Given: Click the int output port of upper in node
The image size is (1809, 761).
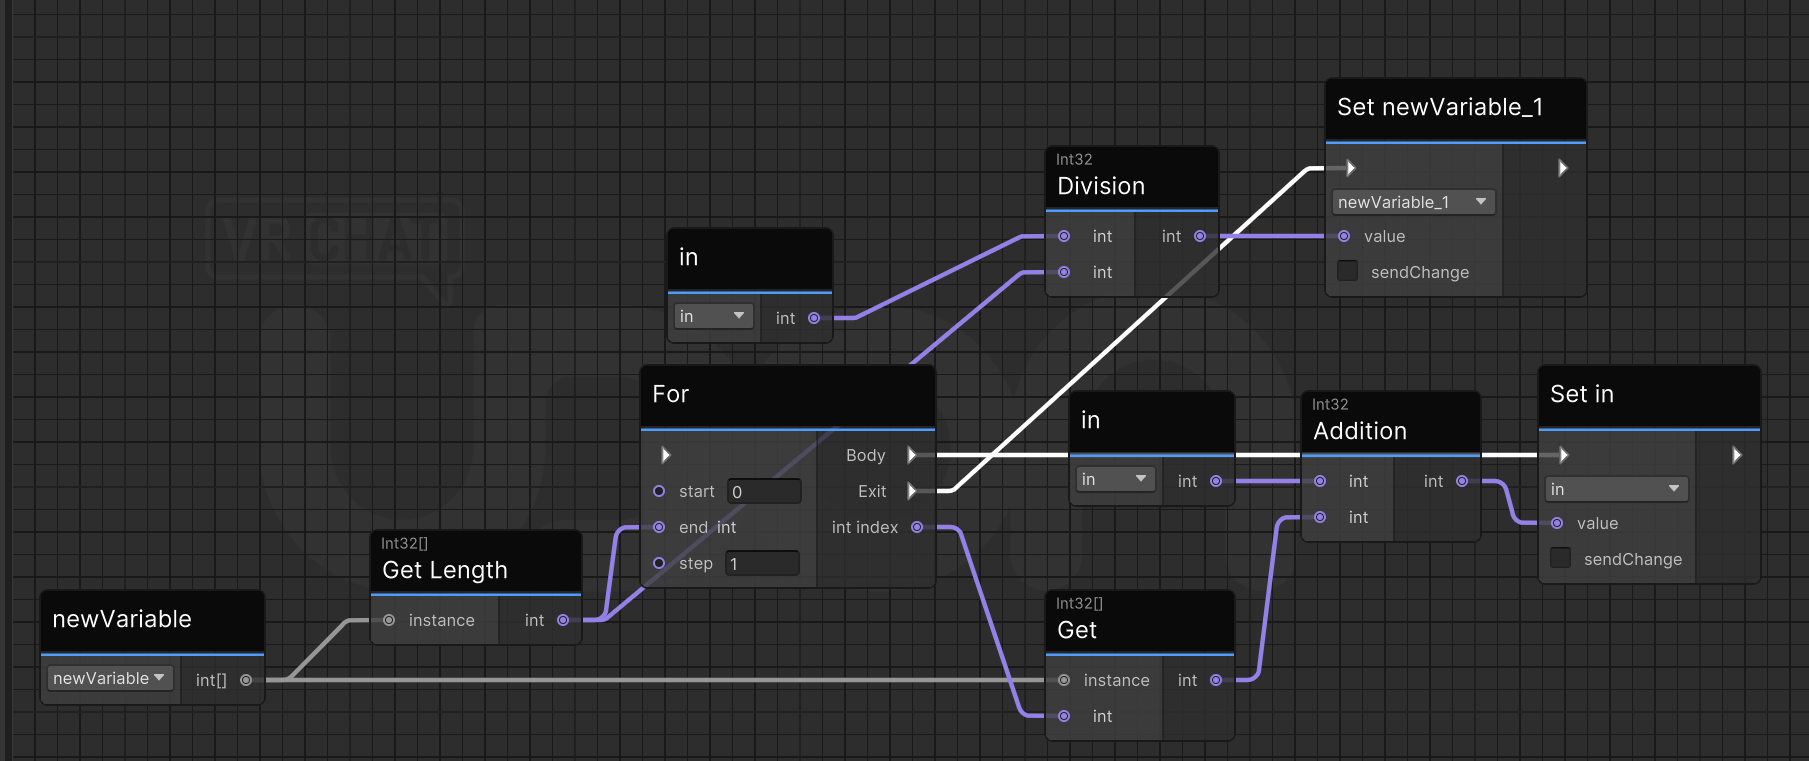Looking at the screenshot, I should [x=814, y=318].
